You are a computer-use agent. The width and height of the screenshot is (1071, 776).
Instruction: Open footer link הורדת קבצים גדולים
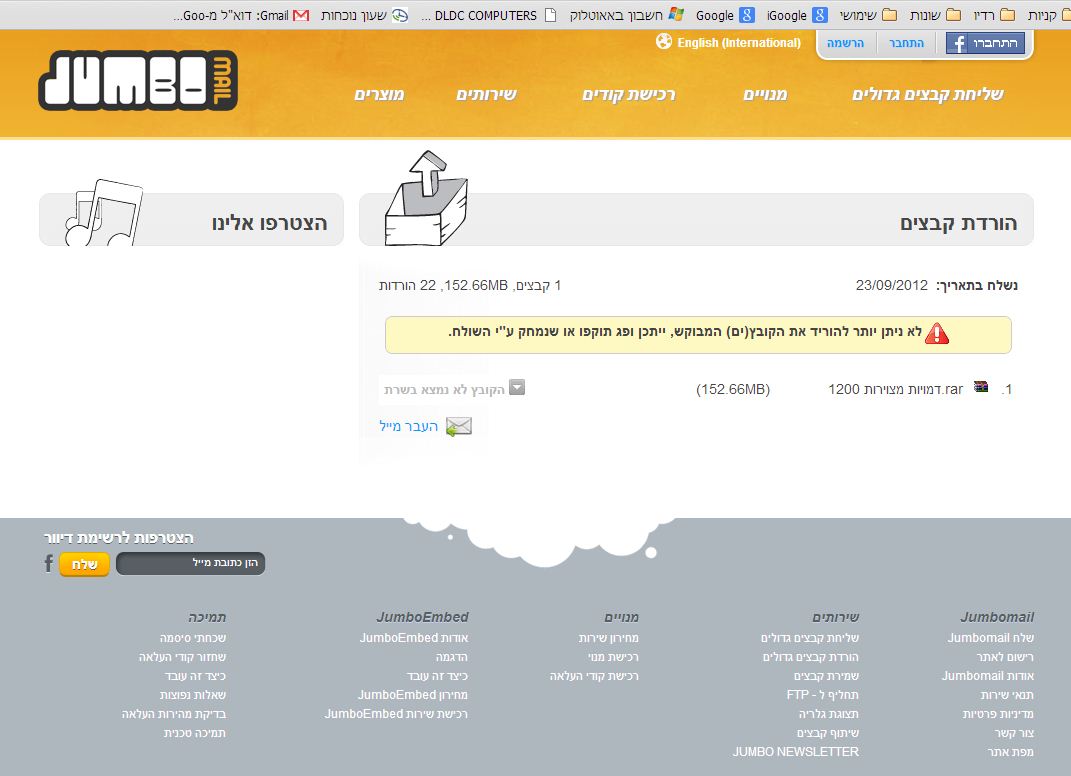[811, 656]
